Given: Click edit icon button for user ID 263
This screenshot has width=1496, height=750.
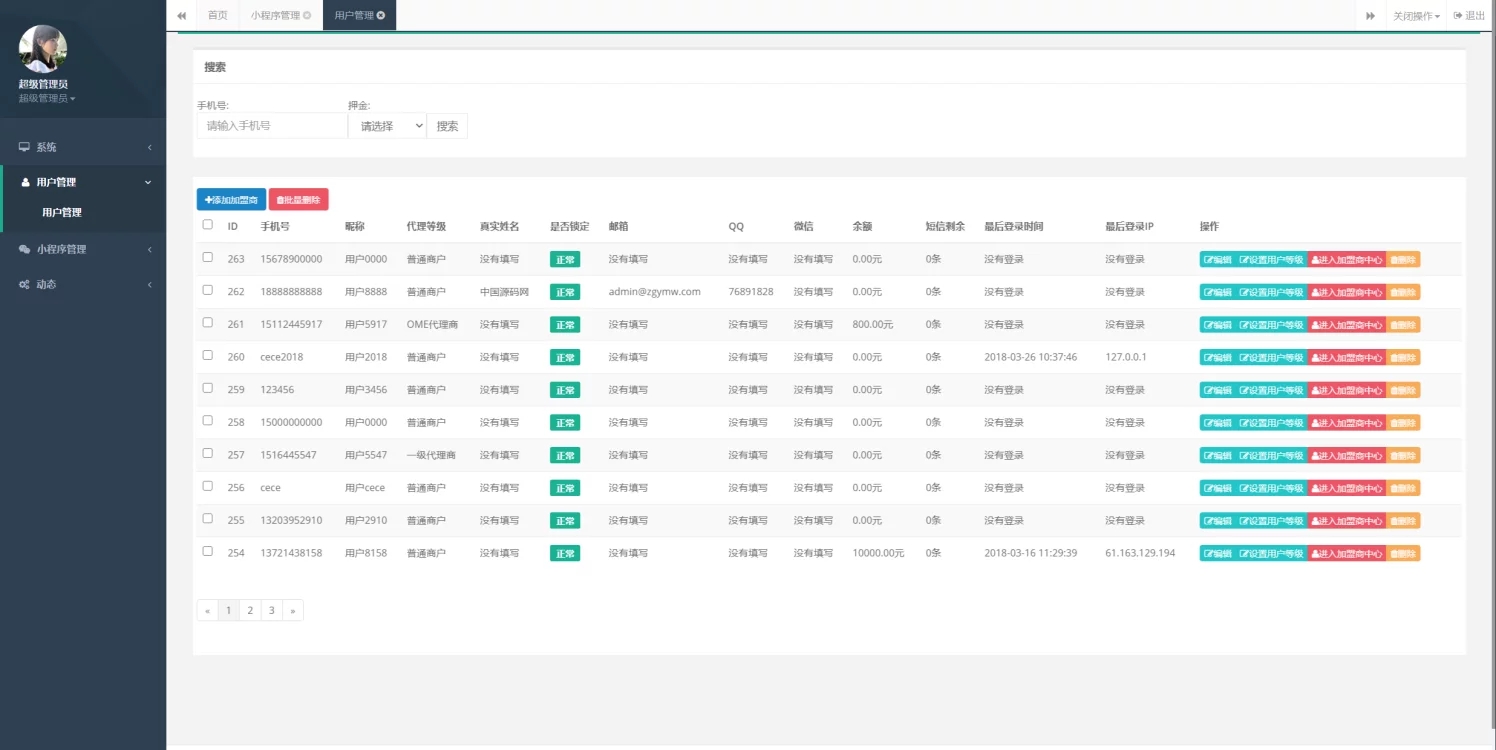Looking at the screenshot, I should pos(1217,260).
